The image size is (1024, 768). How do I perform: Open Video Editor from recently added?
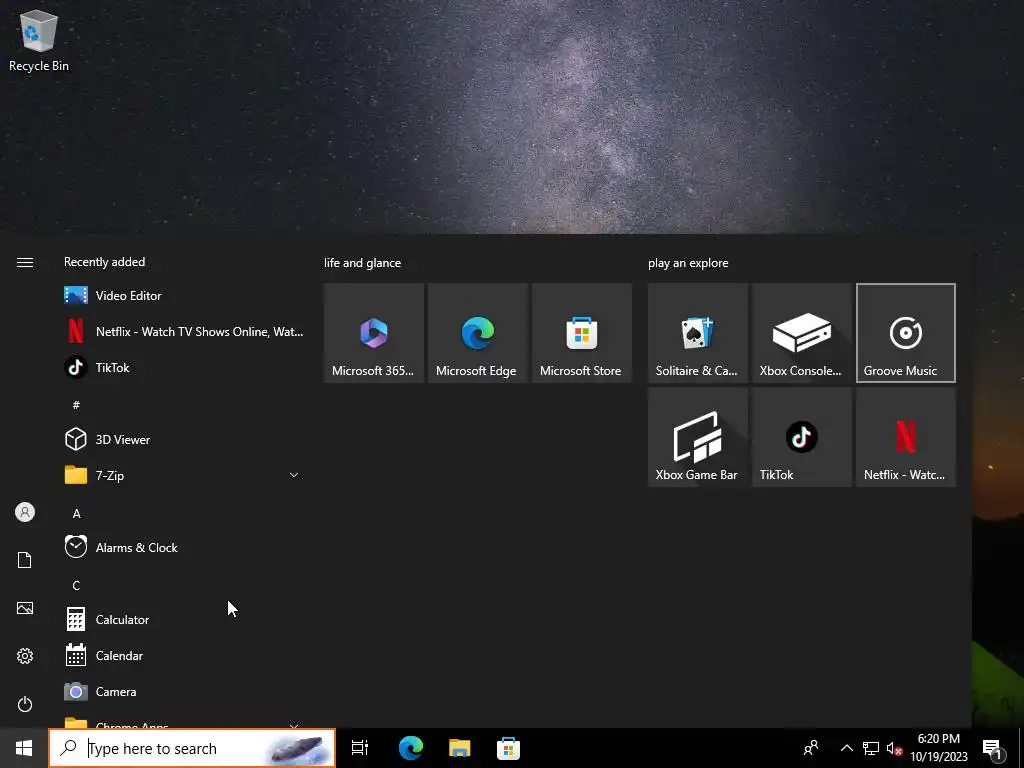(x=183, y=295)
